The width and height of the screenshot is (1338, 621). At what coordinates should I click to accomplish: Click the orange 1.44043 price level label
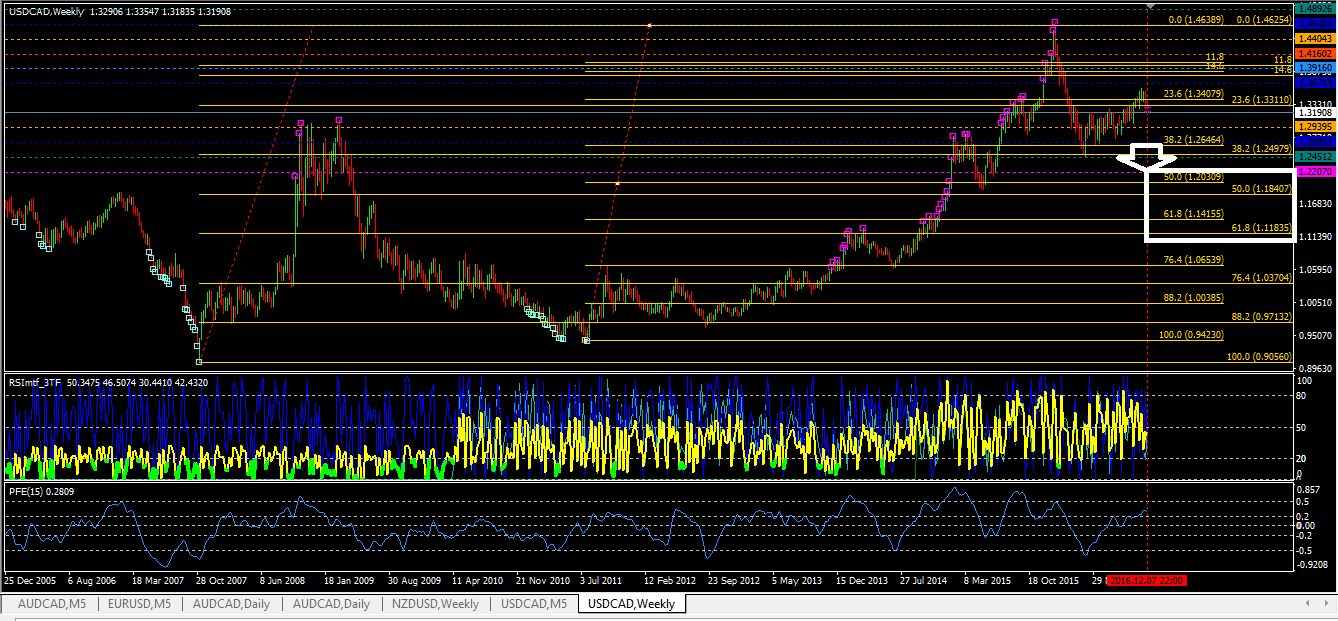[x=1313, y=38]
